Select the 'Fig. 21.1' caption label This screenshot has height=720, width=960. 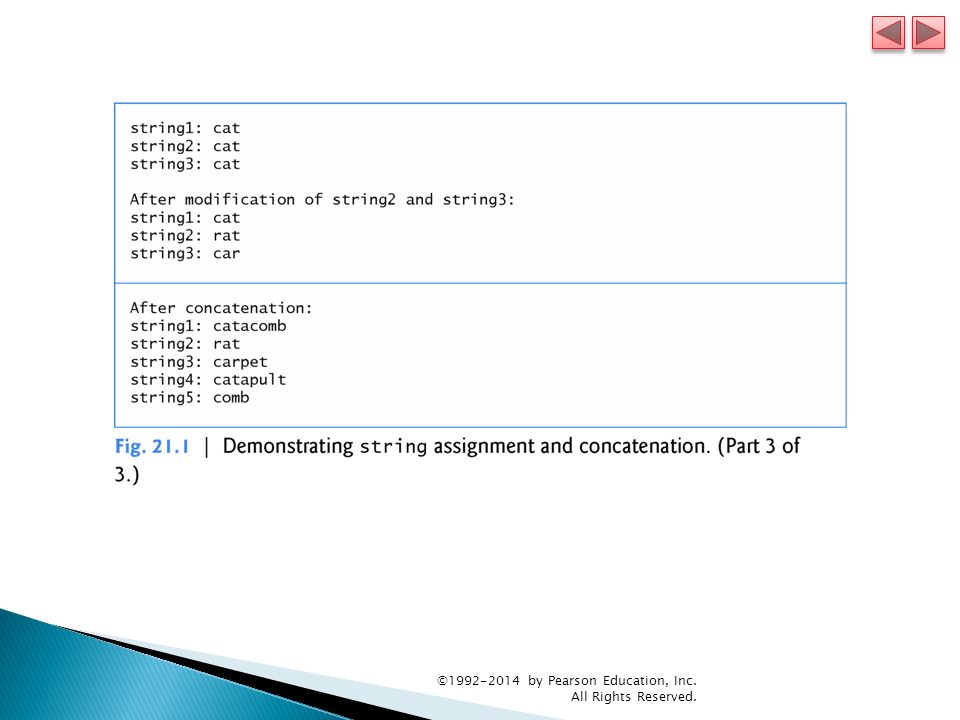click(x=152, y=446)
